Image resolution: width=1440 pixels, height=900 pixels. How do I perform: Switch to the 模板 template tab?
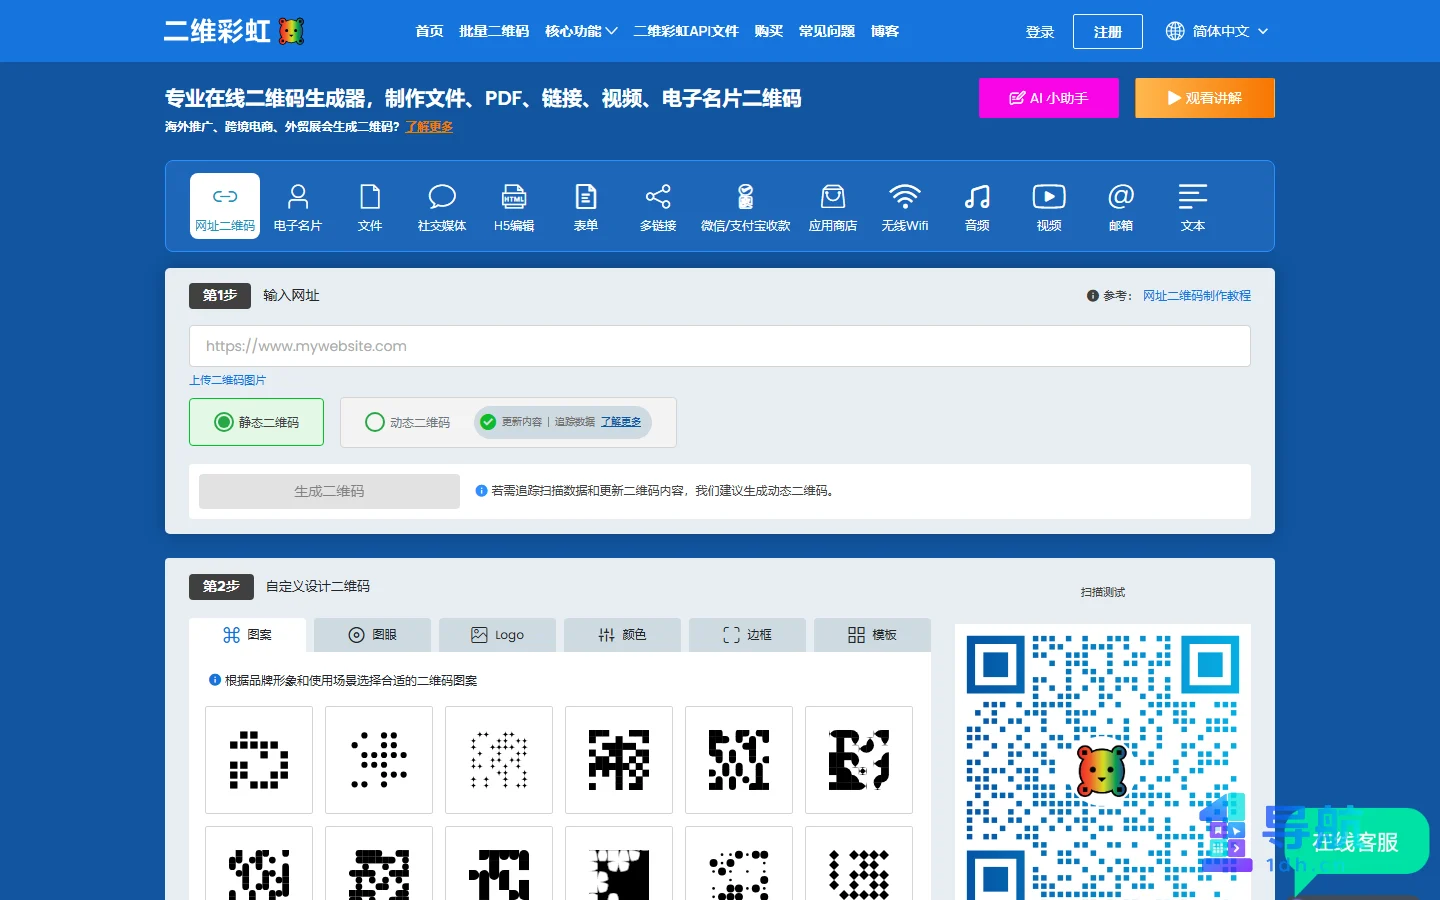click(872, 635)
